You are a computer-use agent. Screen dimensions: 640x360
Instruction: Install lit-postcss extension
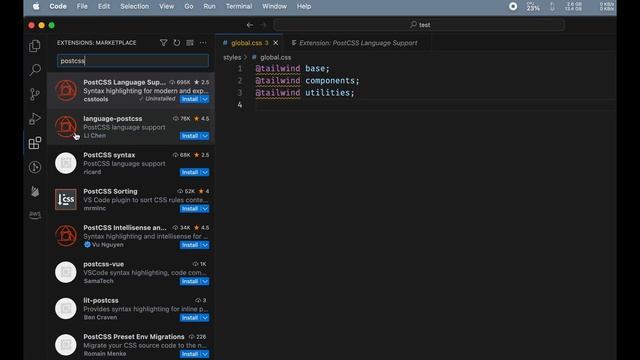(190, 317)
